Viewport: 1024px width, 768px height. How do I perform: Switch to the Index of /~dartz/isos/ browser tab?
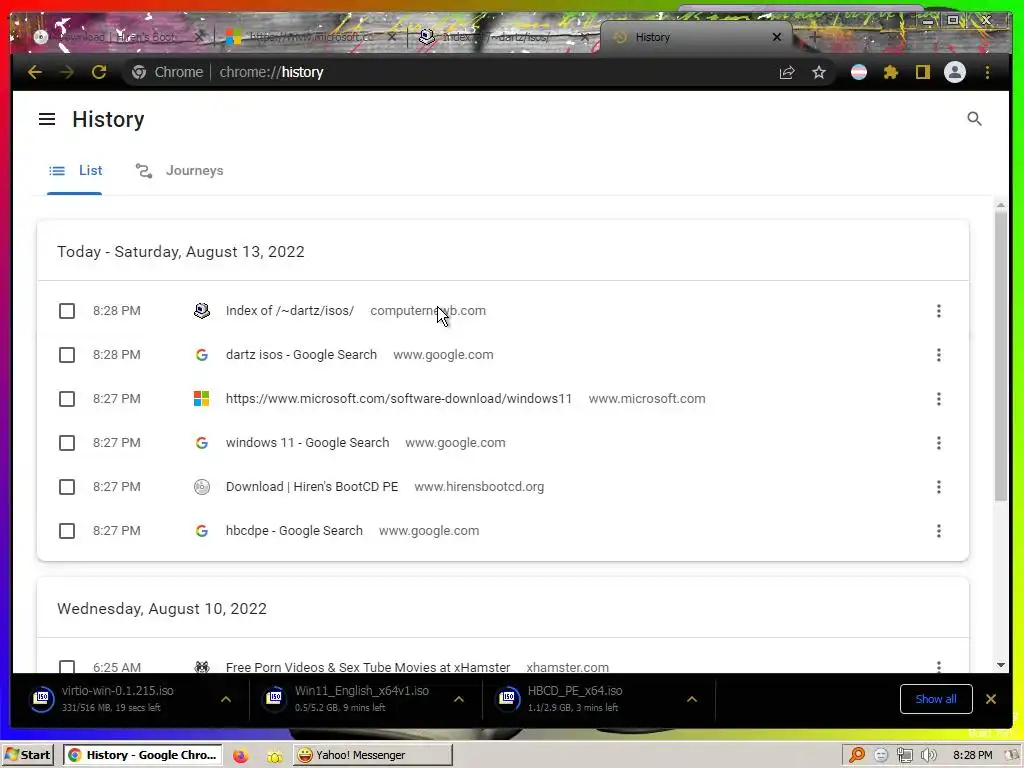(503, 37)
